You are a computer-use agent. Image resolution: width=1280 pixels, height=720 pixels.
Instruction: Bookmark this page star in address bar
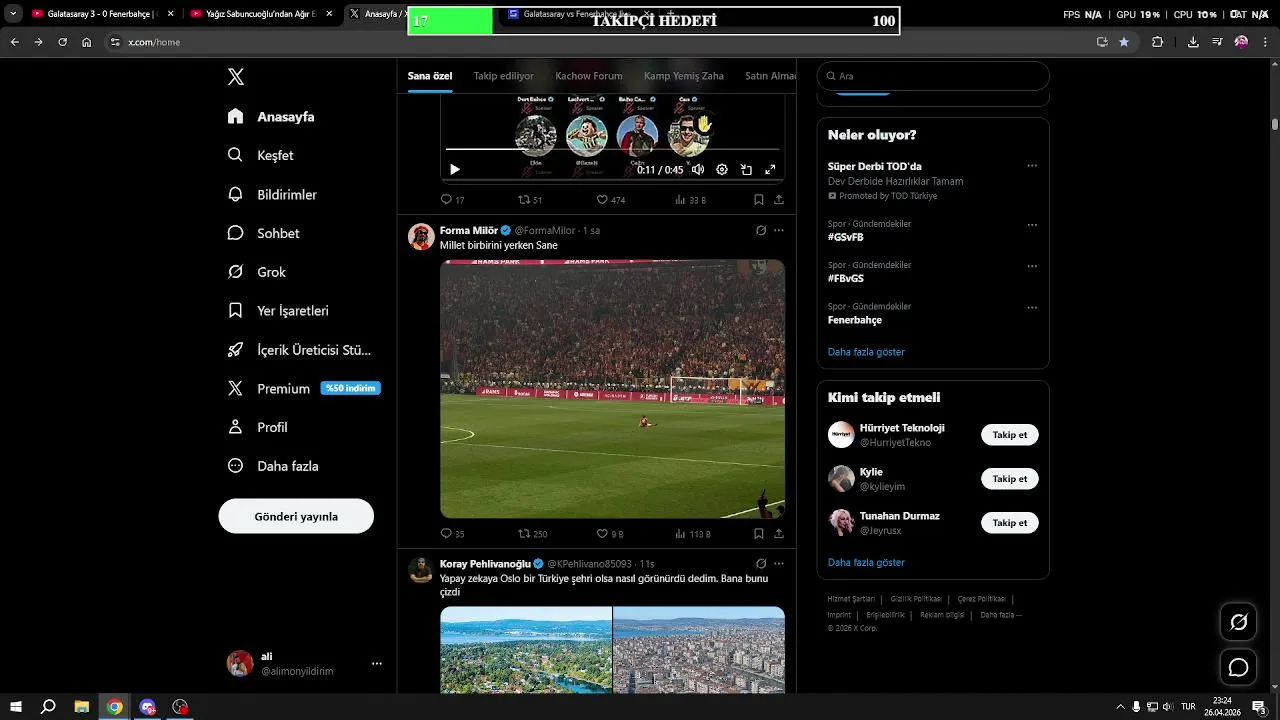(x=1124, y=42)
